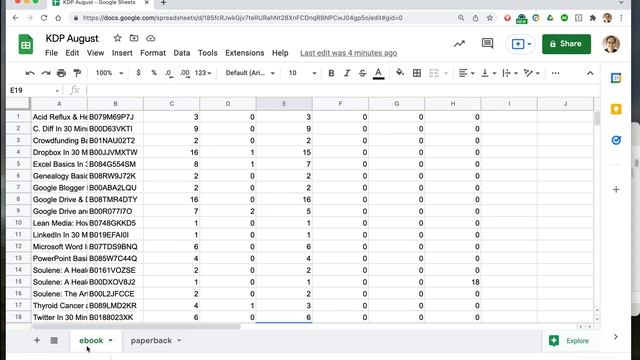Decrease decimal places
Image resolution: width=640 pixels, height=360 pixels.
pyautogui.click(x=169, y=73)
